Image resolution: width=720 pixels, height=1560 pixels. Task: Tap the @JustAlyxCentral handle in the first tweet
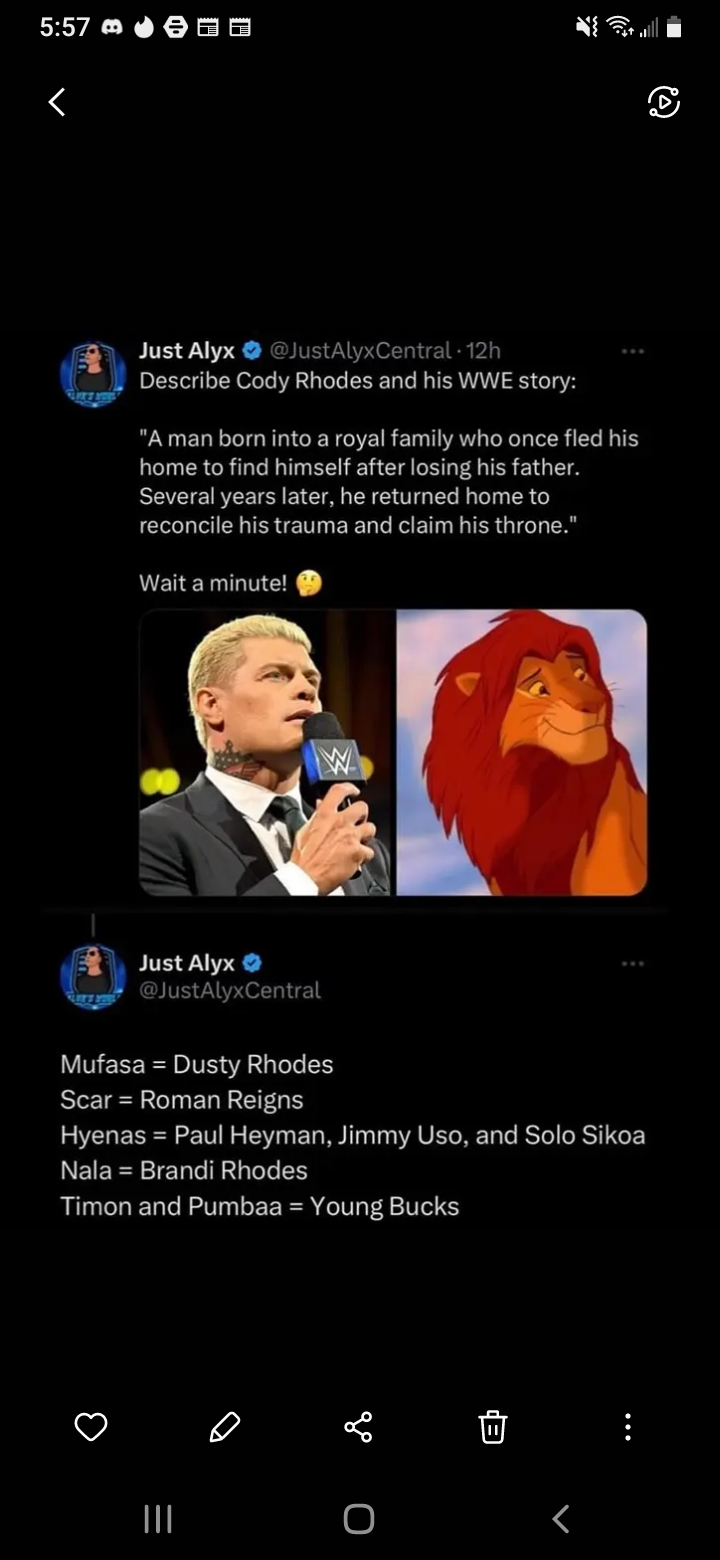(361, 350)
